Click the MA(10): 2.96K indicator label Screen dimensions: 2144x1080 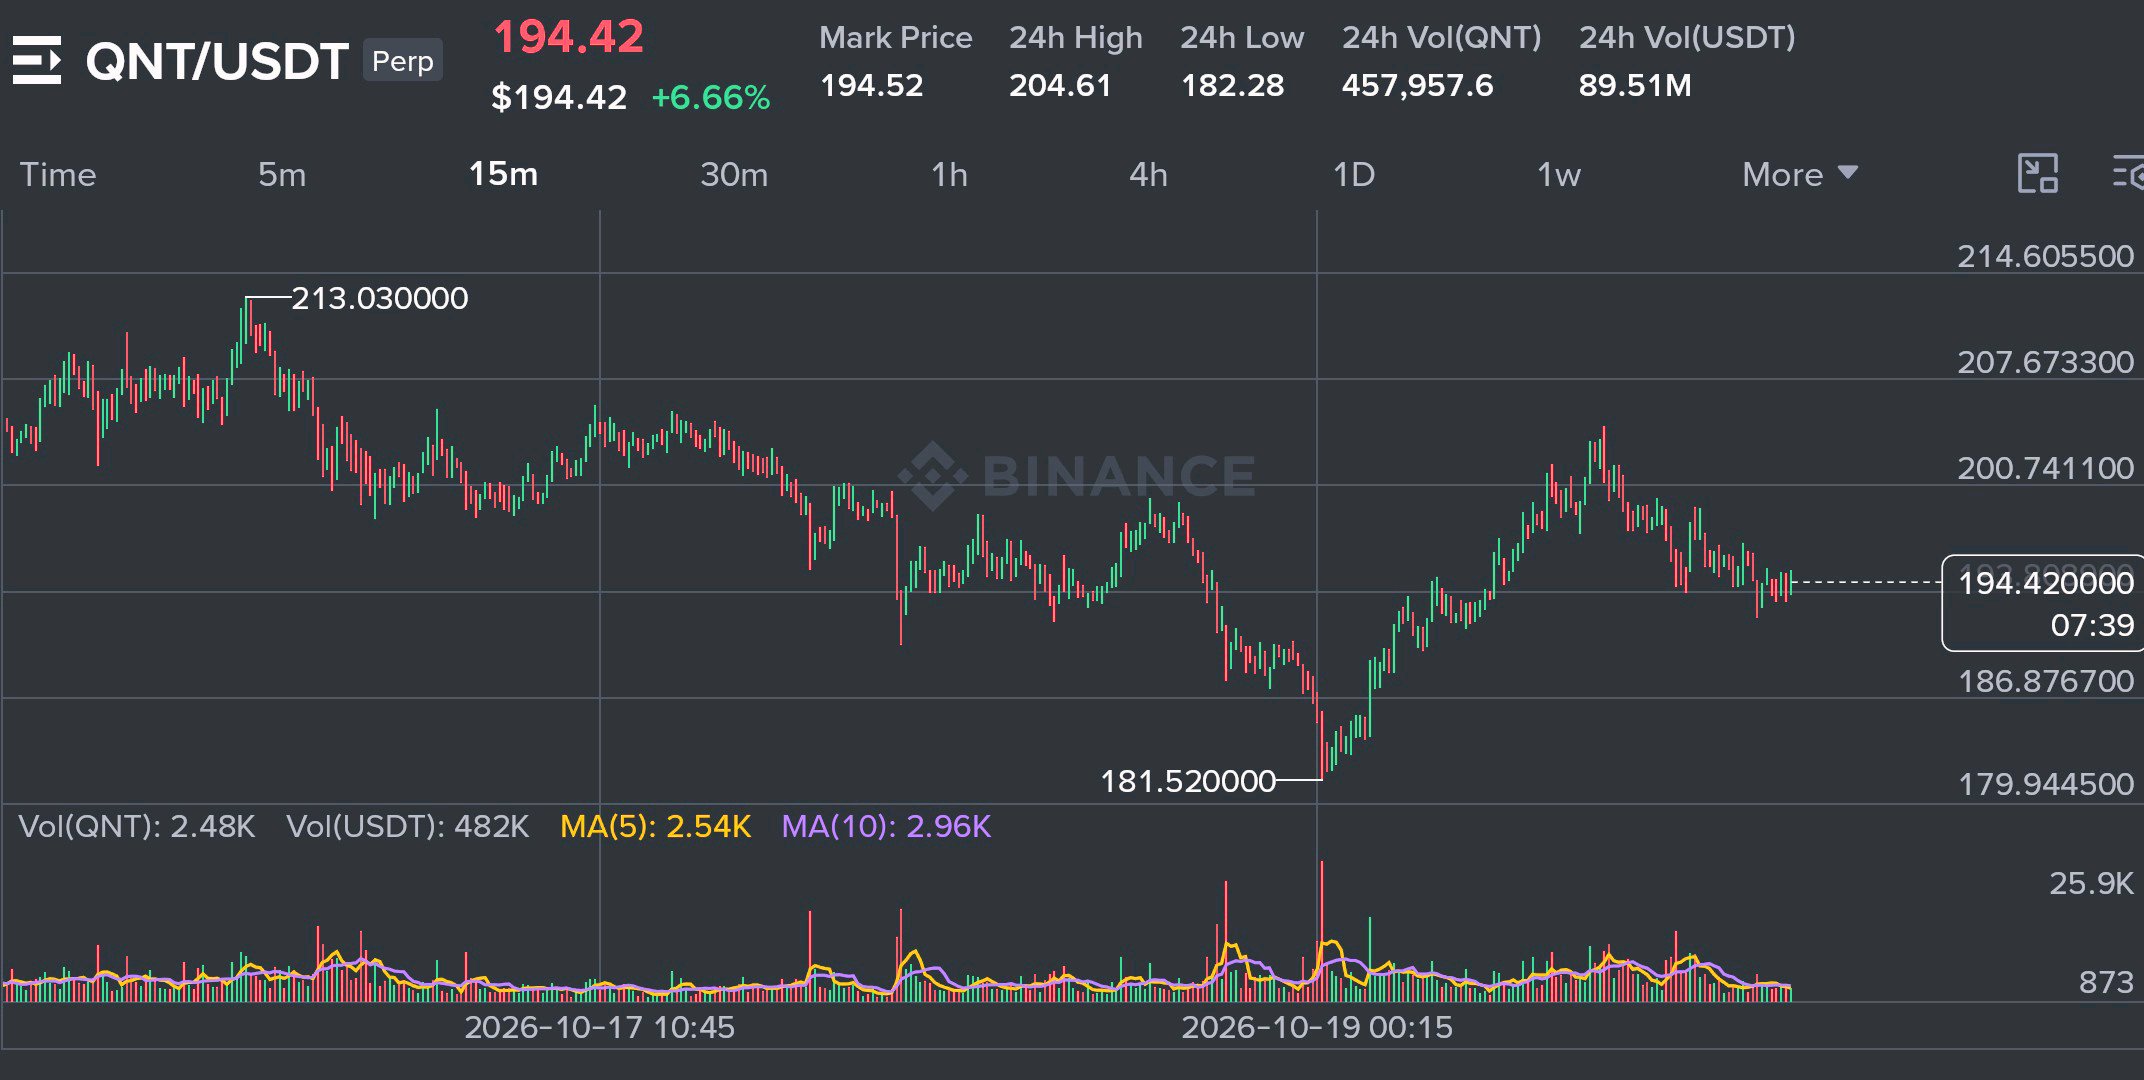[886, 826]
